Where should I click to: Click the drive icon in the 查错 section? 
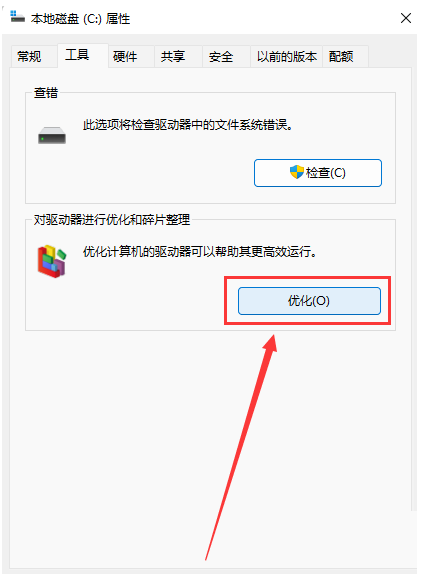coord(52,135)
